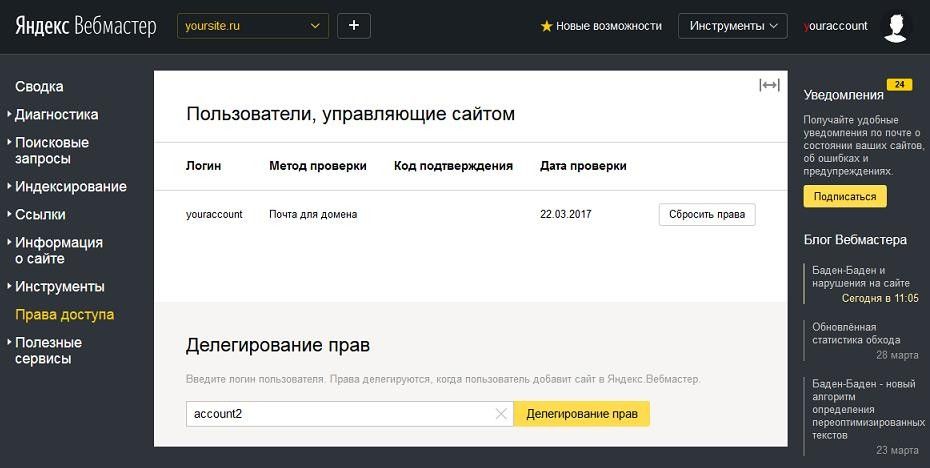The width and height of the screenshot is (930, 468).
Task: Click the yellow Делегирование прав button
Action: point(581,414)
